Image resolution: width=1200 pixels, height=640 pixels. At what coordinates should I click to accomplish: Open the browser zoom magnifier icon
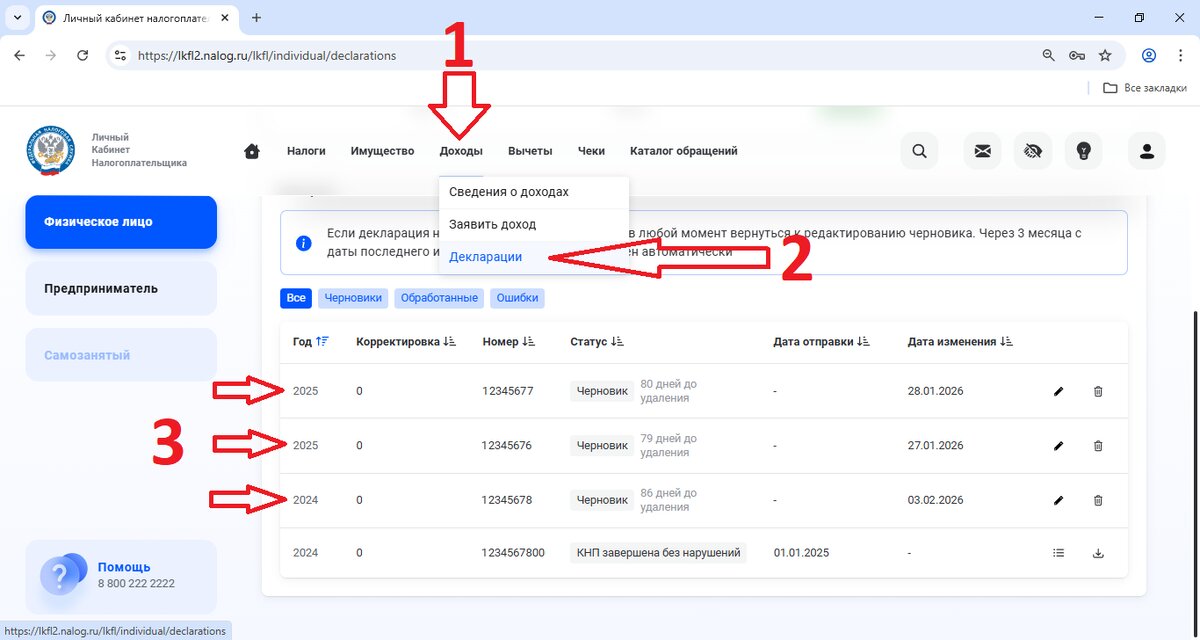coord(1048,56)
